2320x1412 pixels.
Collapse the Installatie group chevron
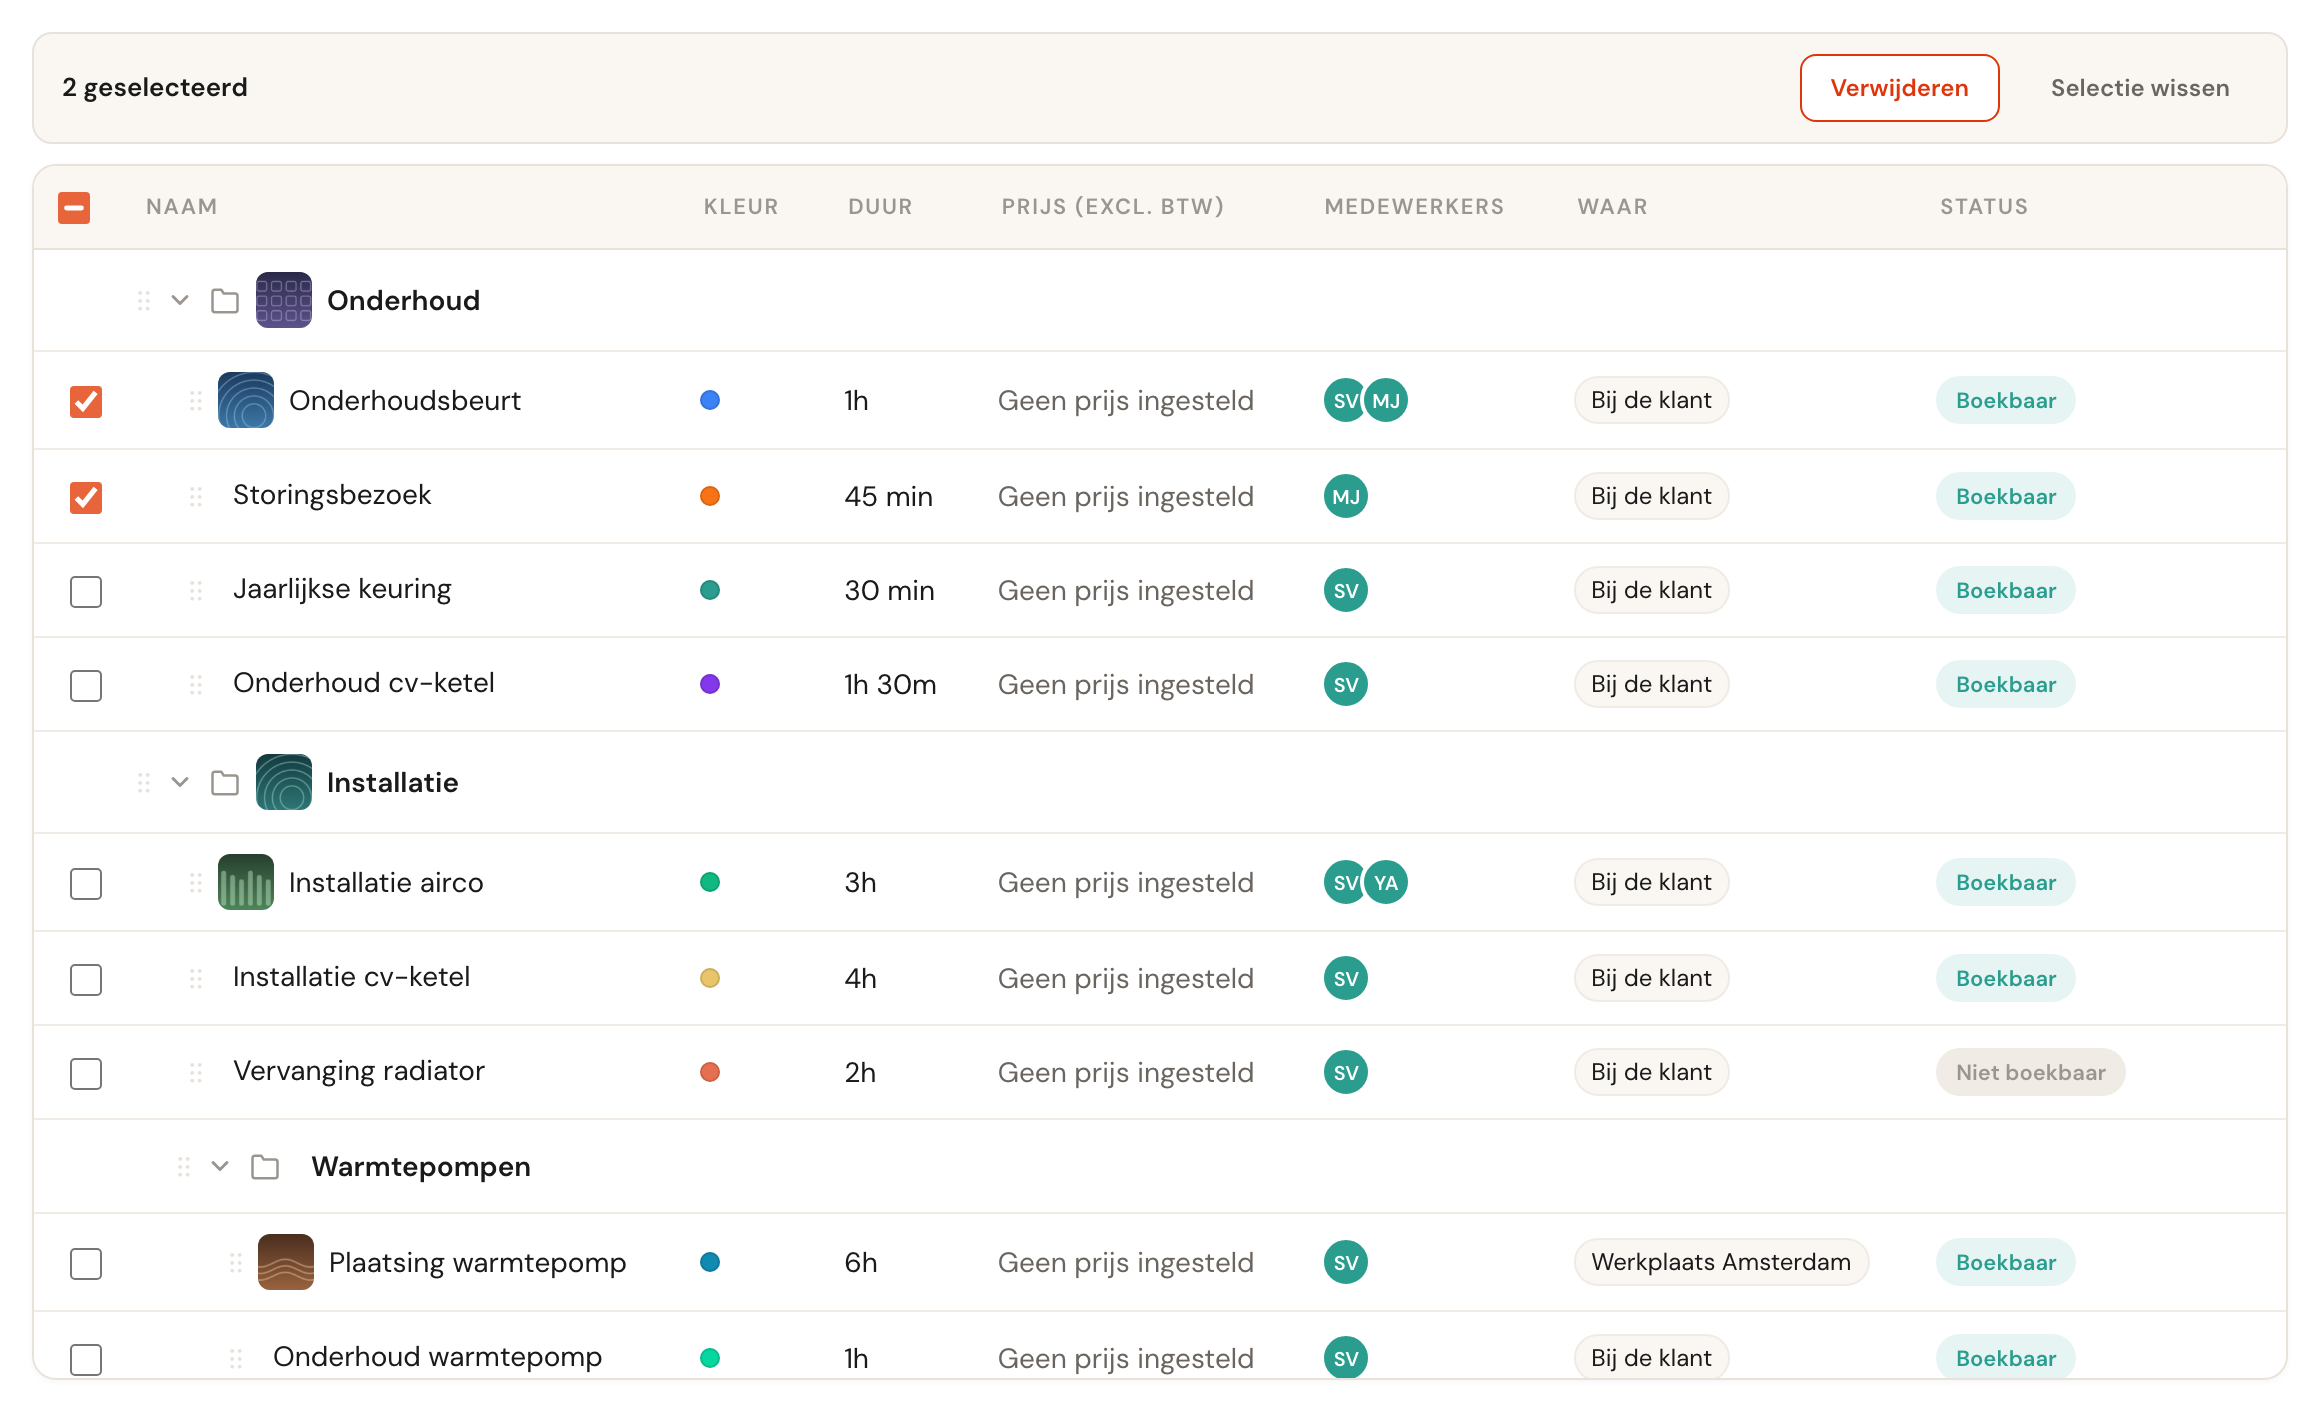pyautogui.click(x=180, y=782)
